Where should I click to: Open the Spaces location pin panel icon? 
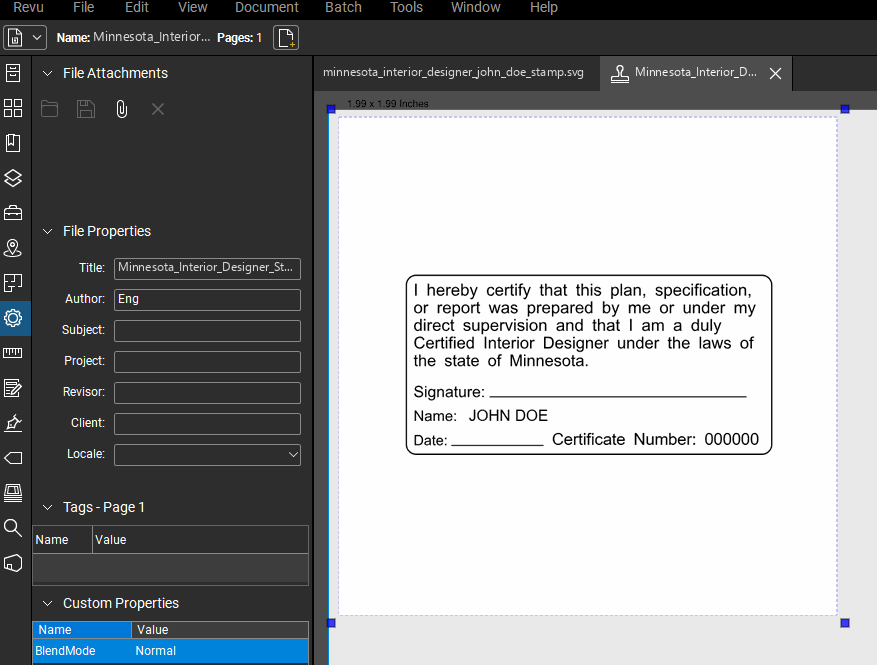tap(13, 248)
